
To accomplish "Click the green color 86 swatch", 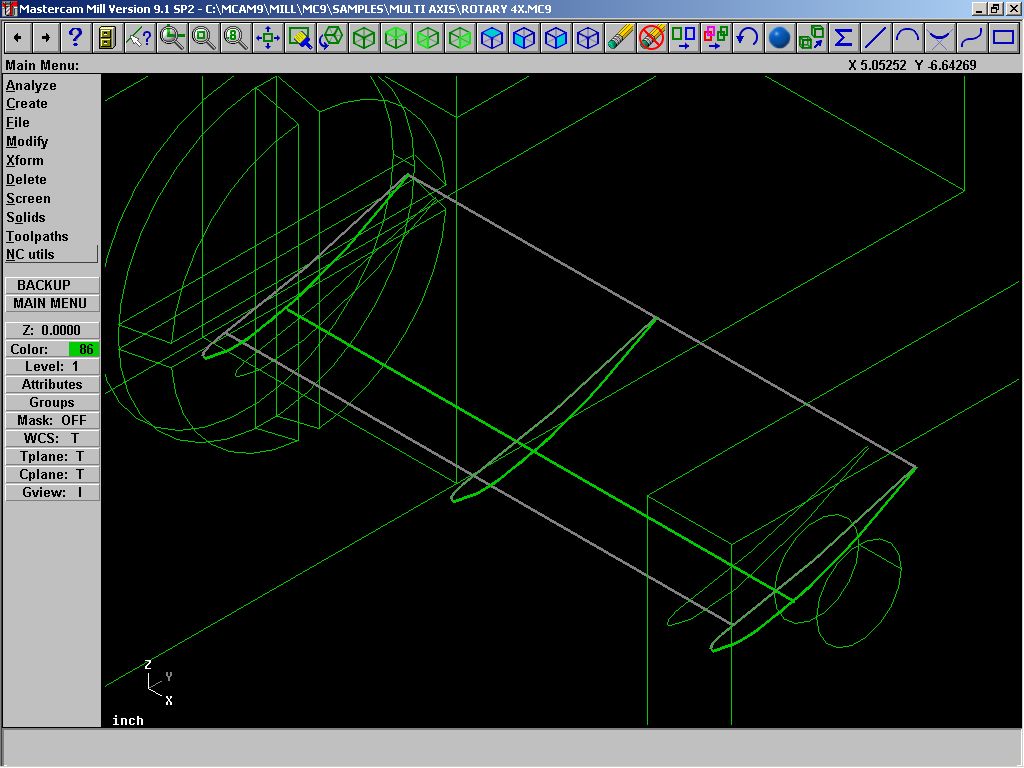I will pyautogui.click(x=84, y=349).
